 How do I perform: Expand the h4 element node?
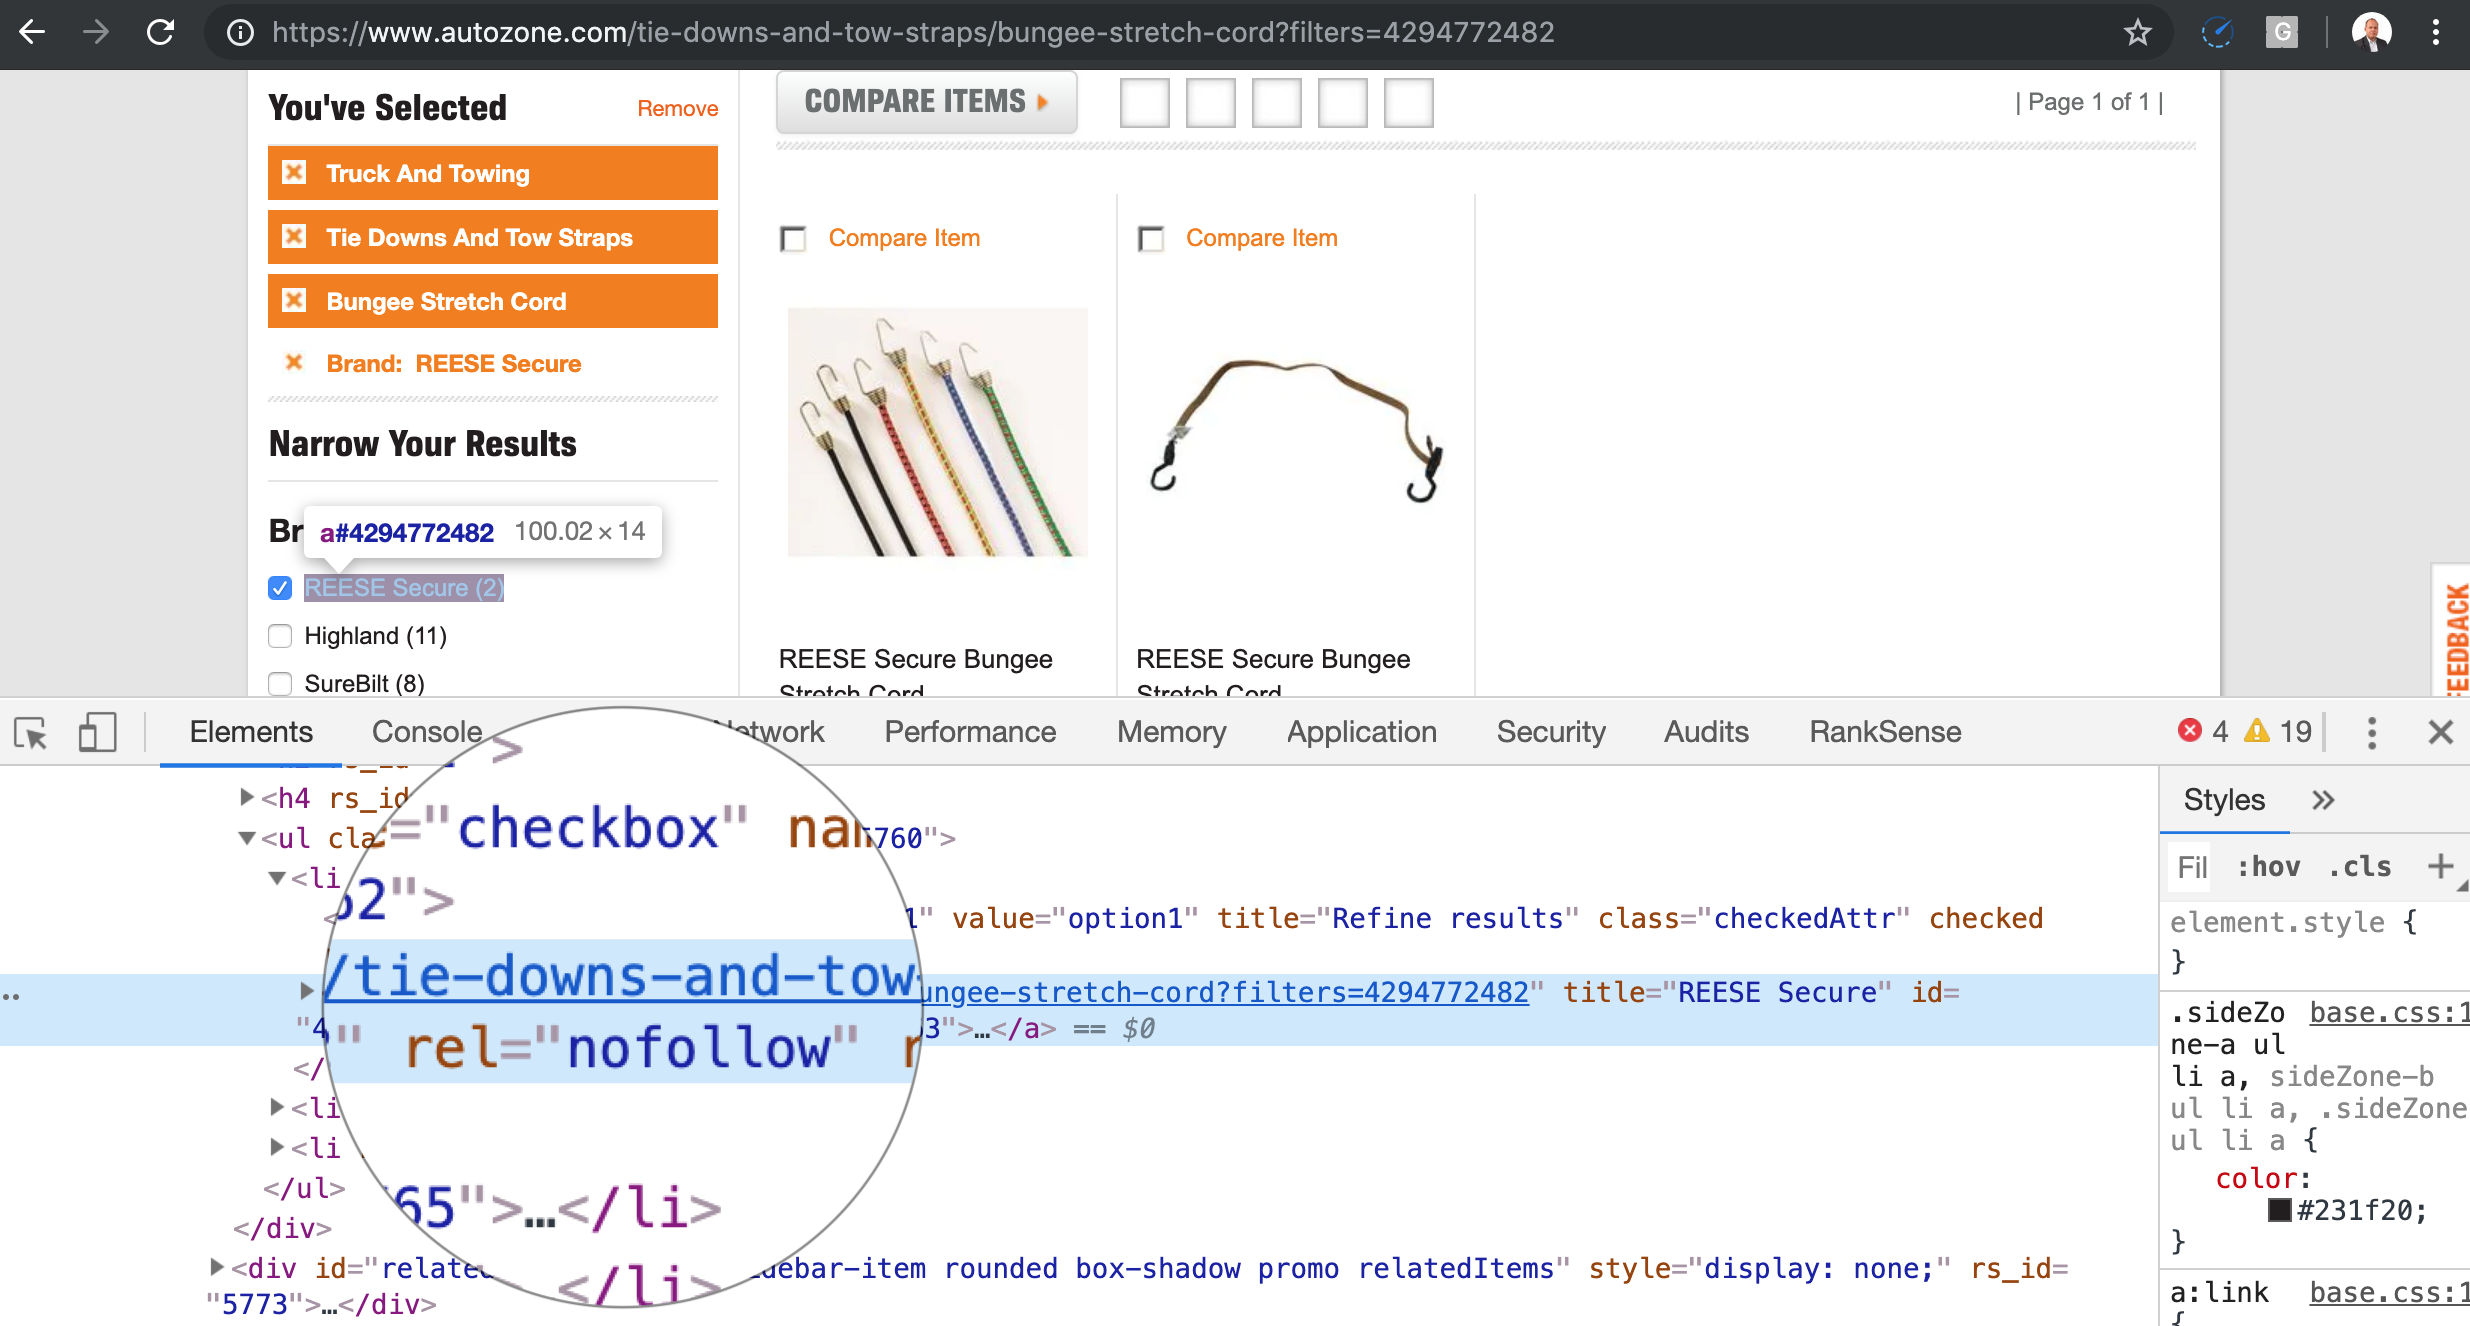tap(246, 797)
